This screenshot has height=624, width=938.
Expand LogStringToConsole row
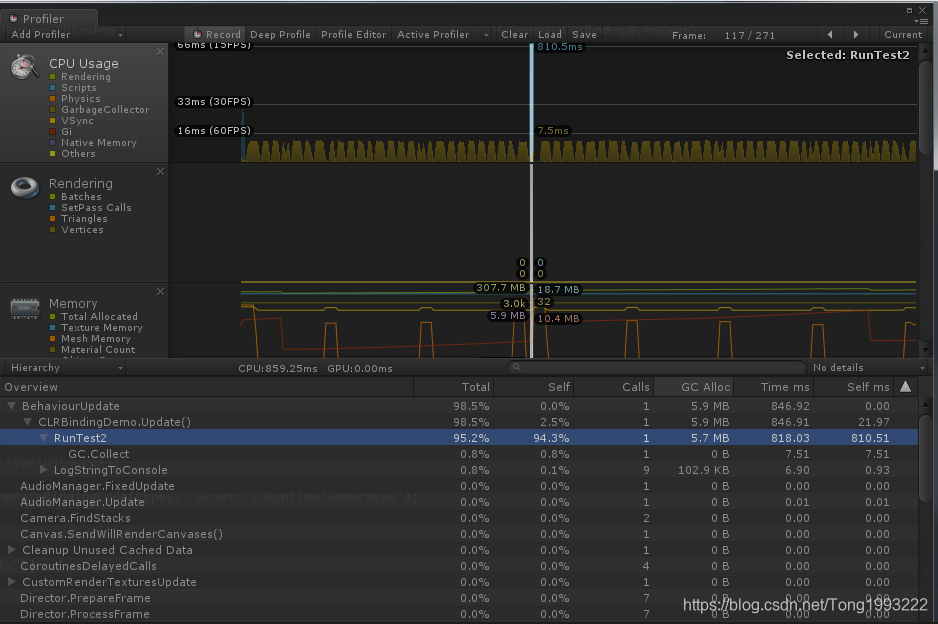pyautogui.click(x=43, y=470)
